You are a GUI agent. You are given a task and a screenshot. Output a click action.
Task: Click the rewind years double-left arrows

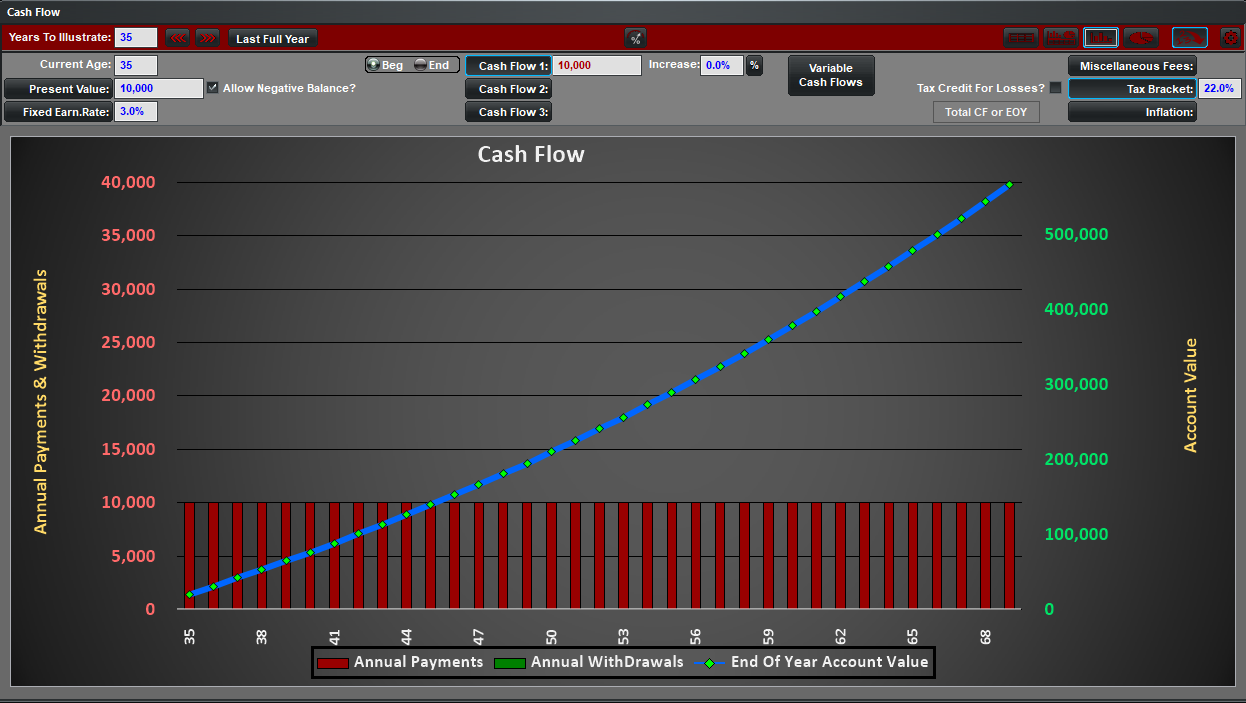tap(177, 38)
